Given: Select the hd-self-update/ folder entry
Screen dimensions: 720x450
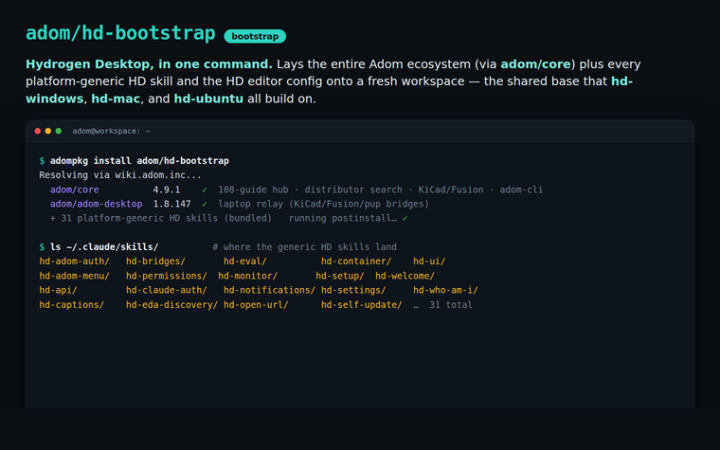Looking at the screenshot, I should click(x=361, y=305).
